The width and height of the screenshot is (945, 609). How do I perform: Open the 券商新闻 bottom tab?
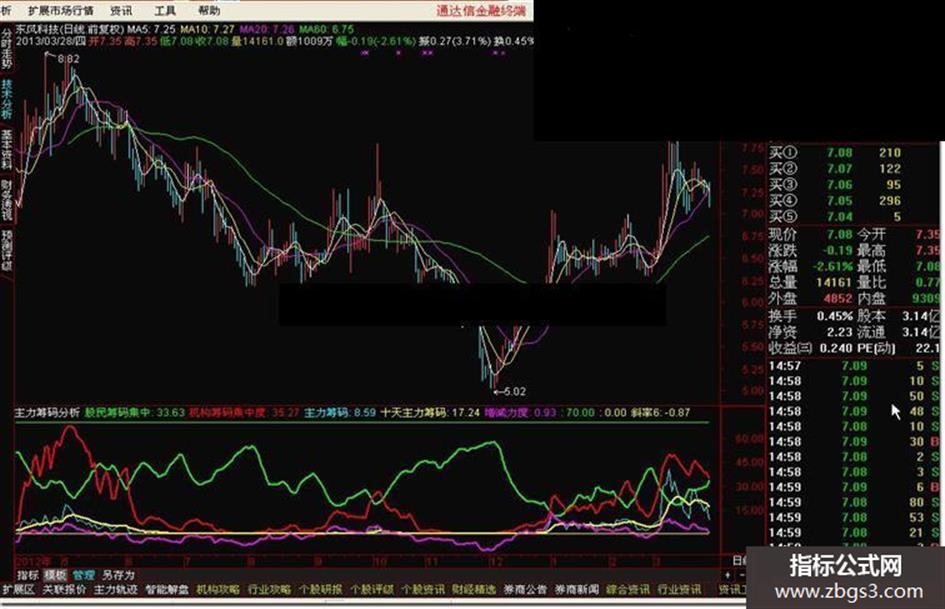click(577, 589)
